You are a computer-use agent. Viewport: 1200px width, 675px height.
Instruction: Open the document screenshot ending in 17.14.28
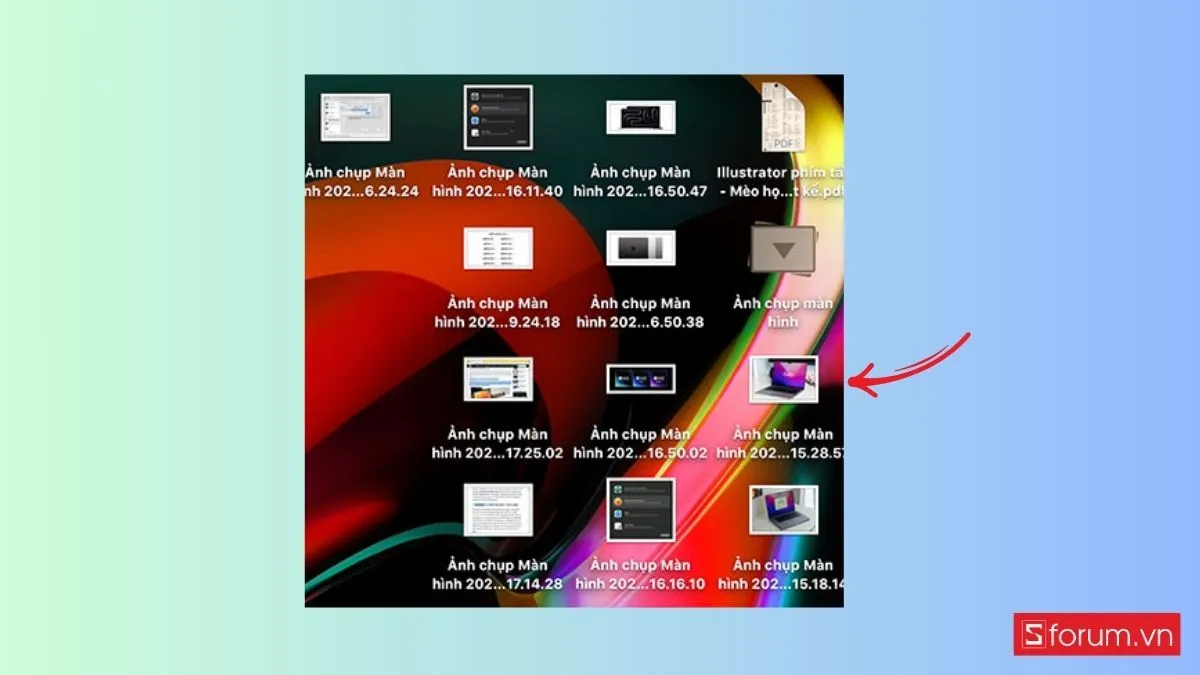498,508
